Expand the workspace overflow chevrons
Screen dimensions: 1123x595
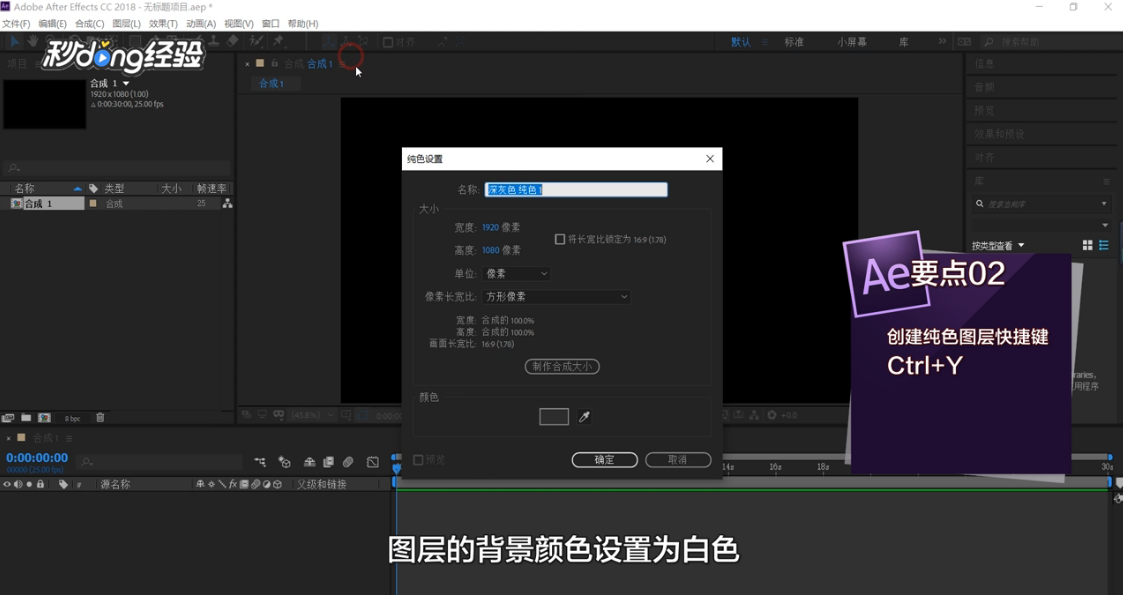pyautogui.click(x=943, y=42)
